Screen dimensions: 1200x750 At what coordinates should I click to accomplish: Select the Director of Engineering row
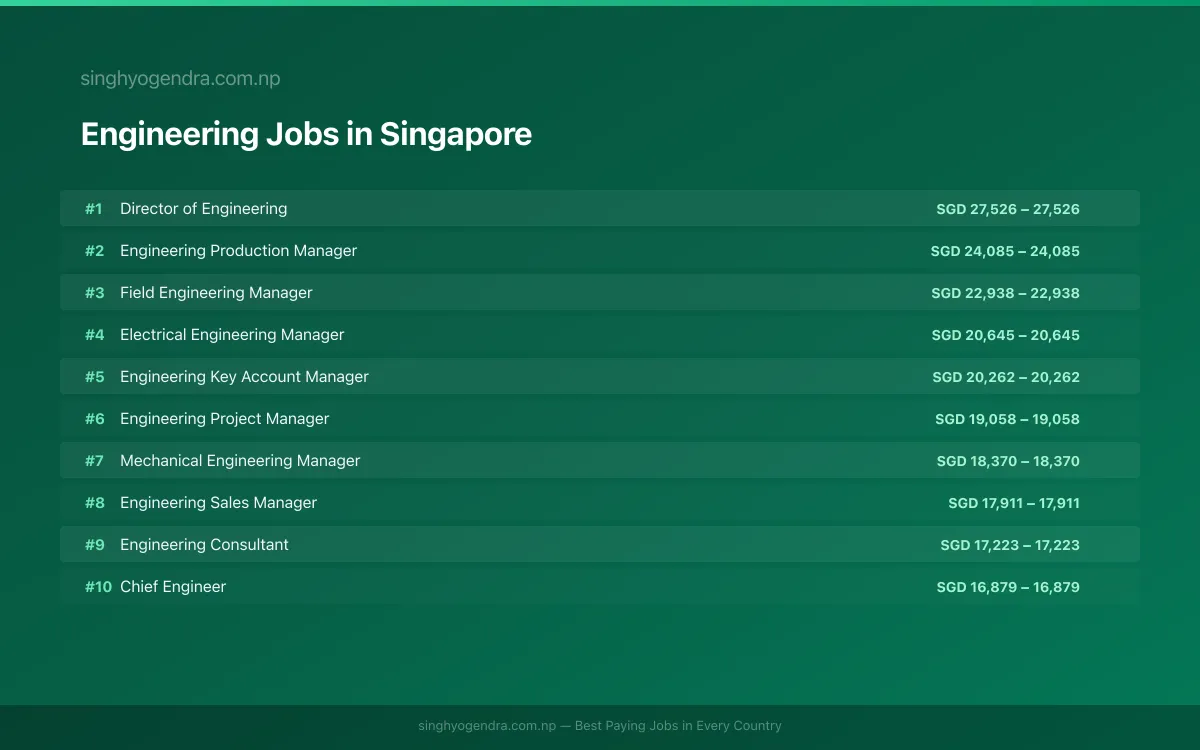(600, 208)
